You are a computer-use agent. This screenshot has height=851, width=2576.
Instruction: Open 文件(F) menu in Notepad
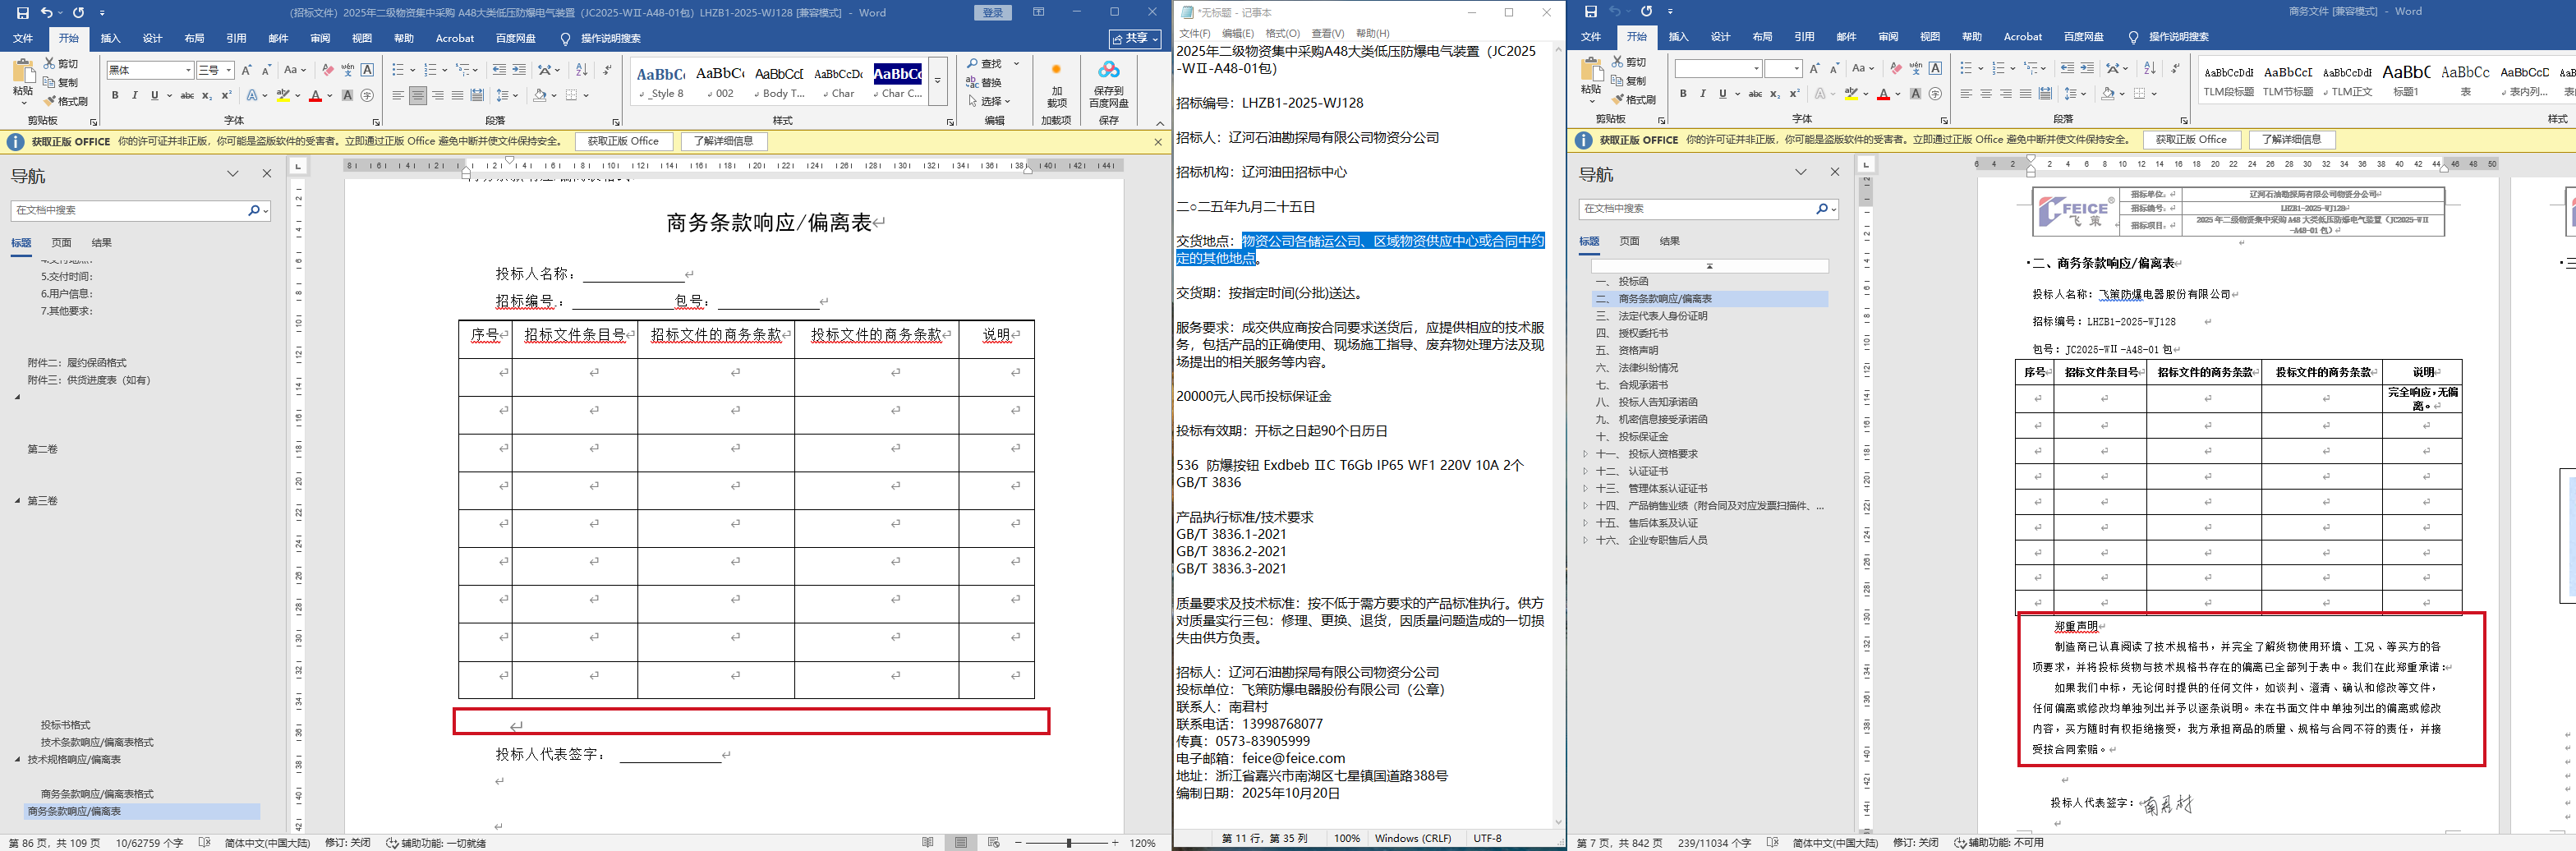(x=1195, y=33)
